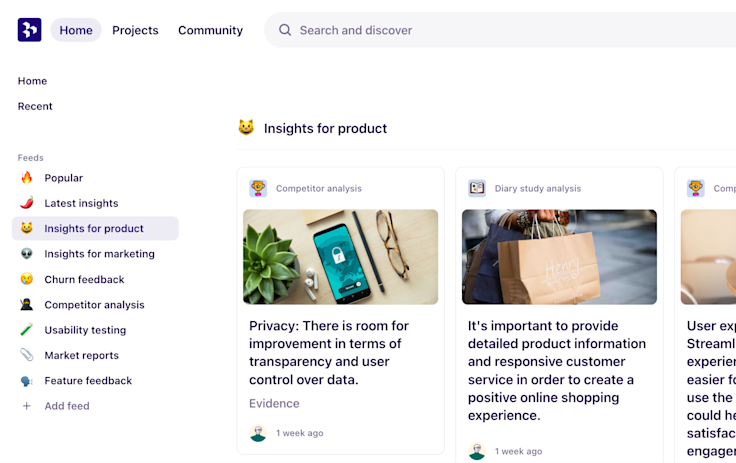Viewport: 736px width, 463px height.
Task: Click the Dovetail logo icon
Action: pos(30,30)
